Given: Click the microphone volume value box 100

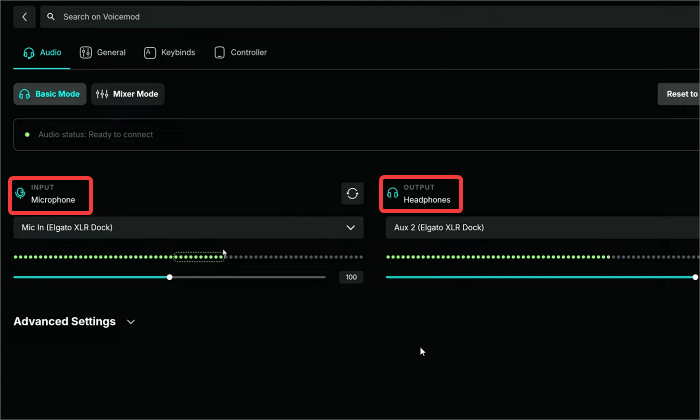Looking at the screenshot, I should pos(351,277).
